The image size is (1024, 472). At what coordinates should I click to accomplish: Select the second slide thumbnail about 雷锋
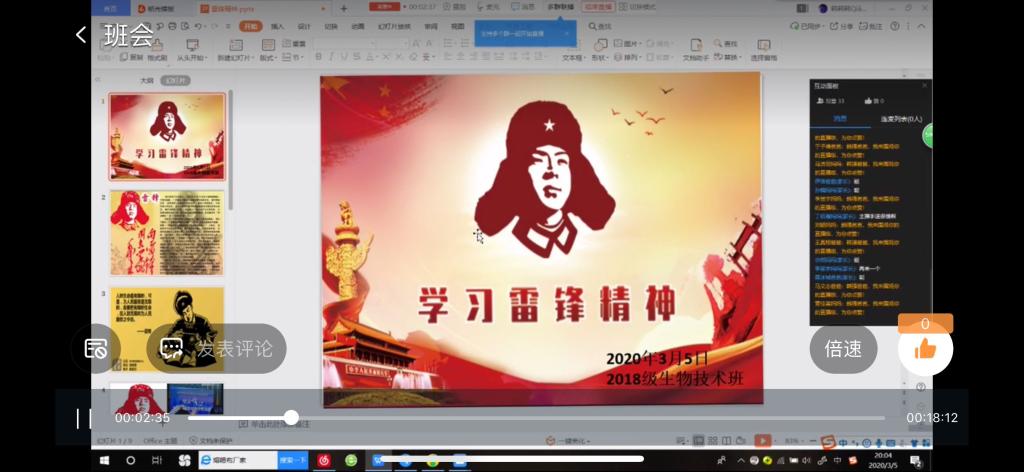tap(167, 233)
